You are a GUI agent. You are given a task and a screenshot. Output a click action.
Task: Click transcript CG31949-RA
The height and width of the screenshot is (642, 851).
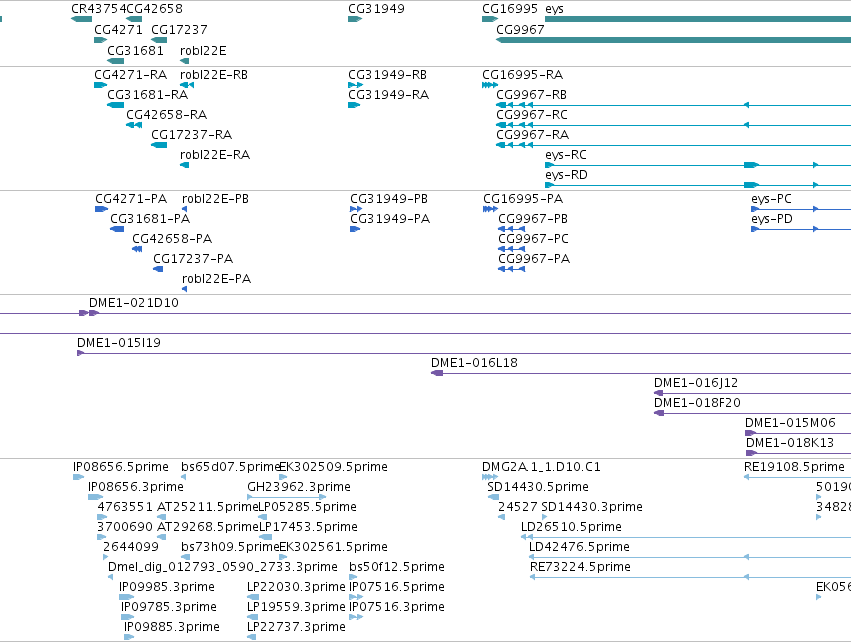click(x=389, y=94)
